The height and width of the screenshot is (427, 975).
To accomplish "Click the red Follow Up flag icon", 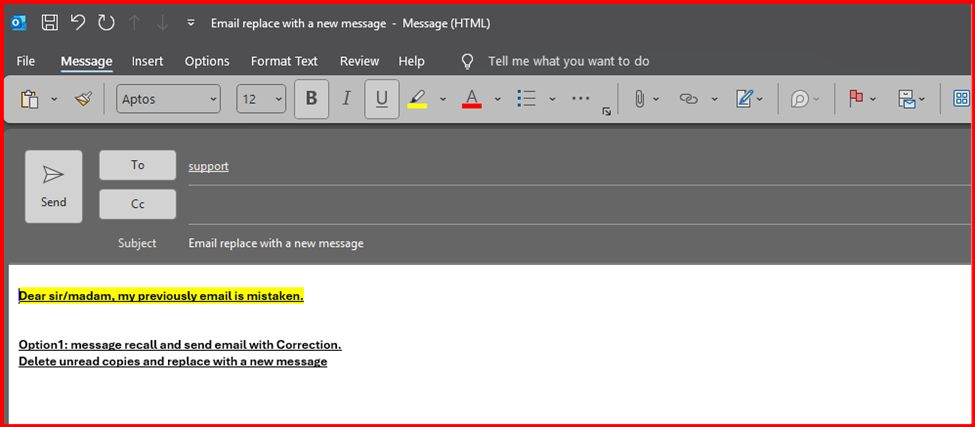I will coord(855,99).
